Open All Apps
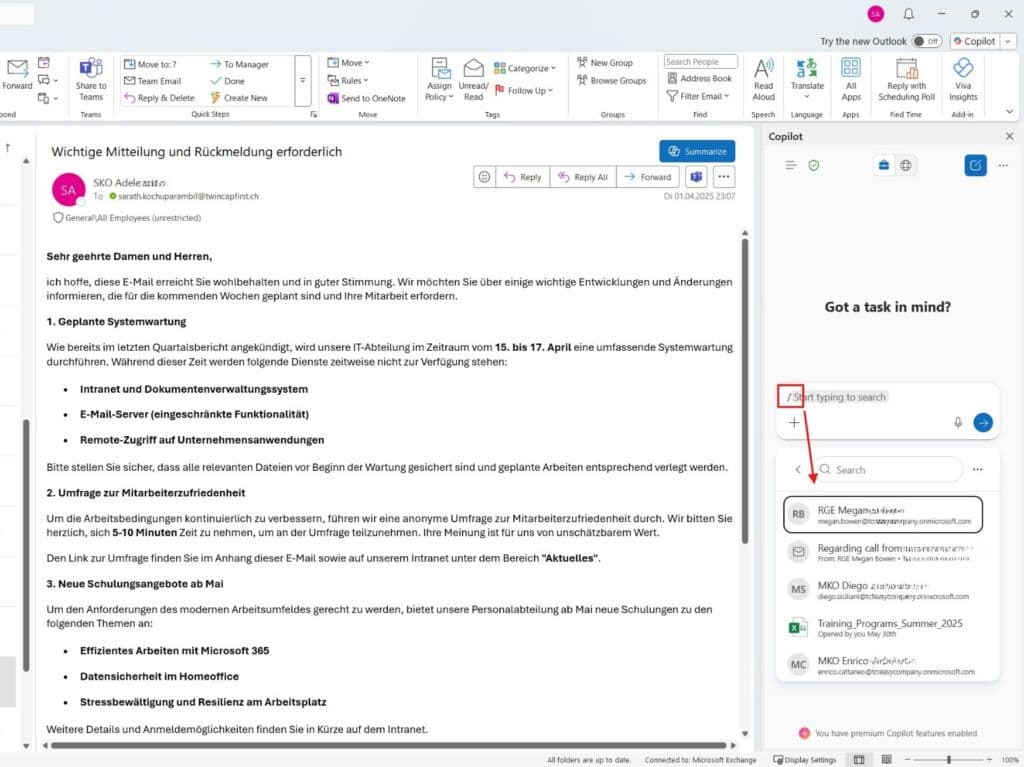1024x767 pixels. tap(851, 80)
